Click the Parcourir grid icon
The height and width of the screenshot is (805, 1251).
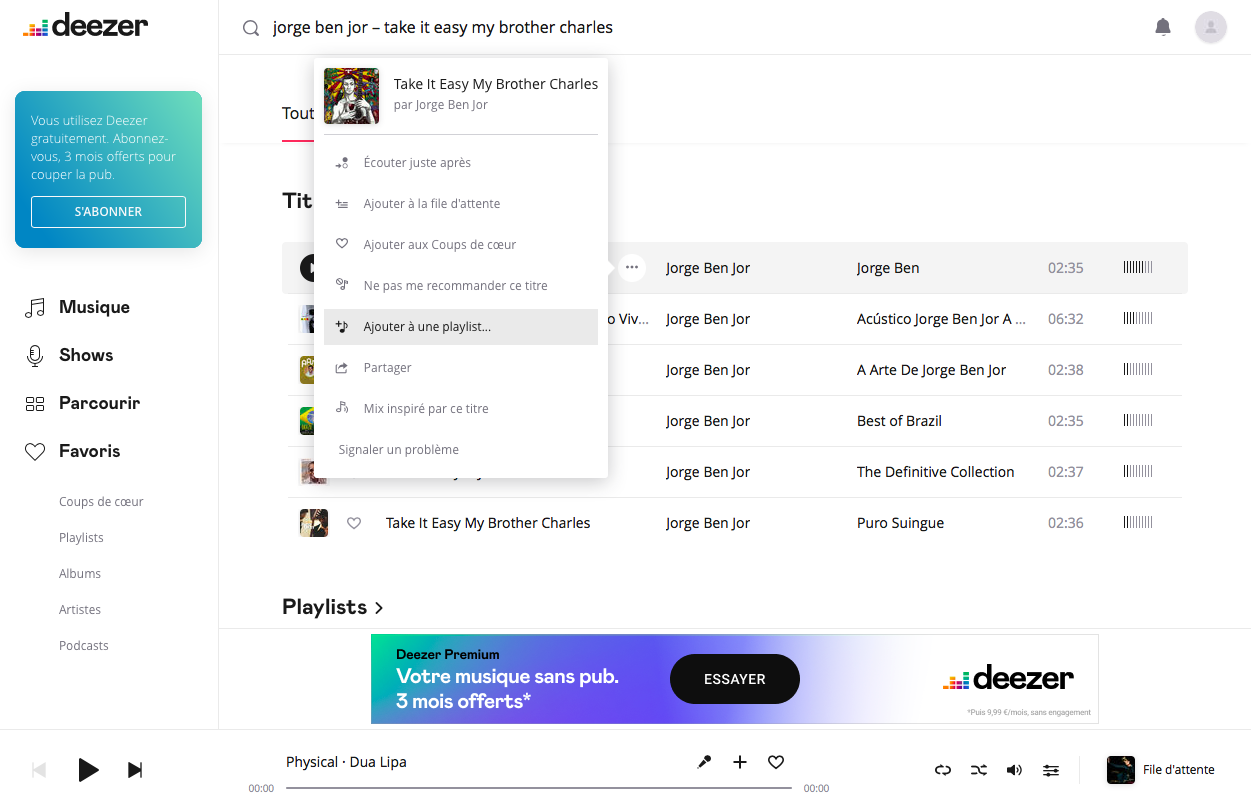point(35,404)
